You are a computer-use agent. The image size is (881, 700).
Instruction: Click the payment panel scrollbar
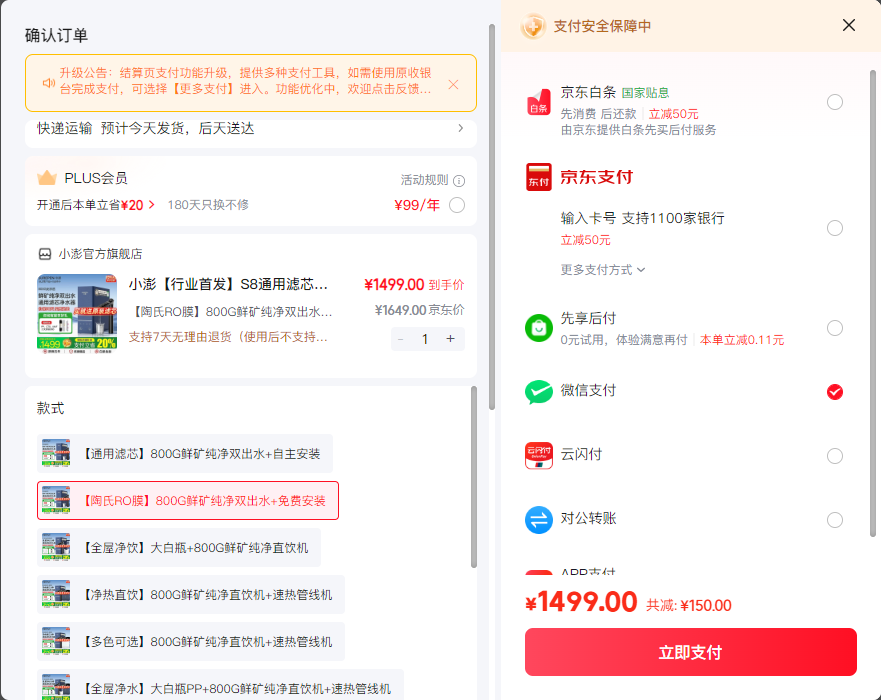pos(873,303)
